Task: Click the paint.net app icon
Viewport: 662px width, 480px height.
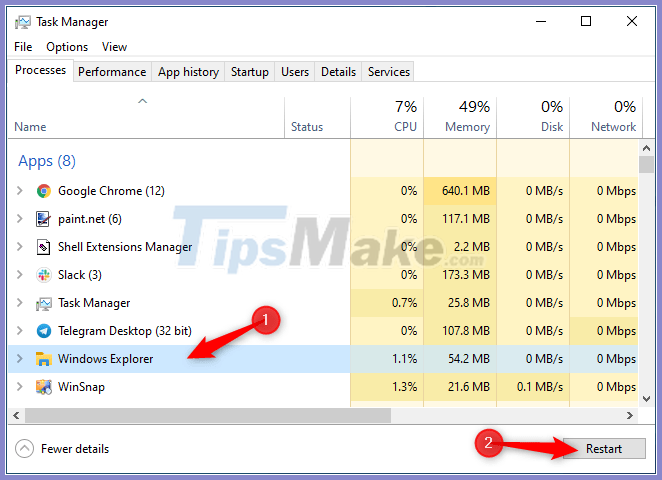Action: click(x=43, y=219)
